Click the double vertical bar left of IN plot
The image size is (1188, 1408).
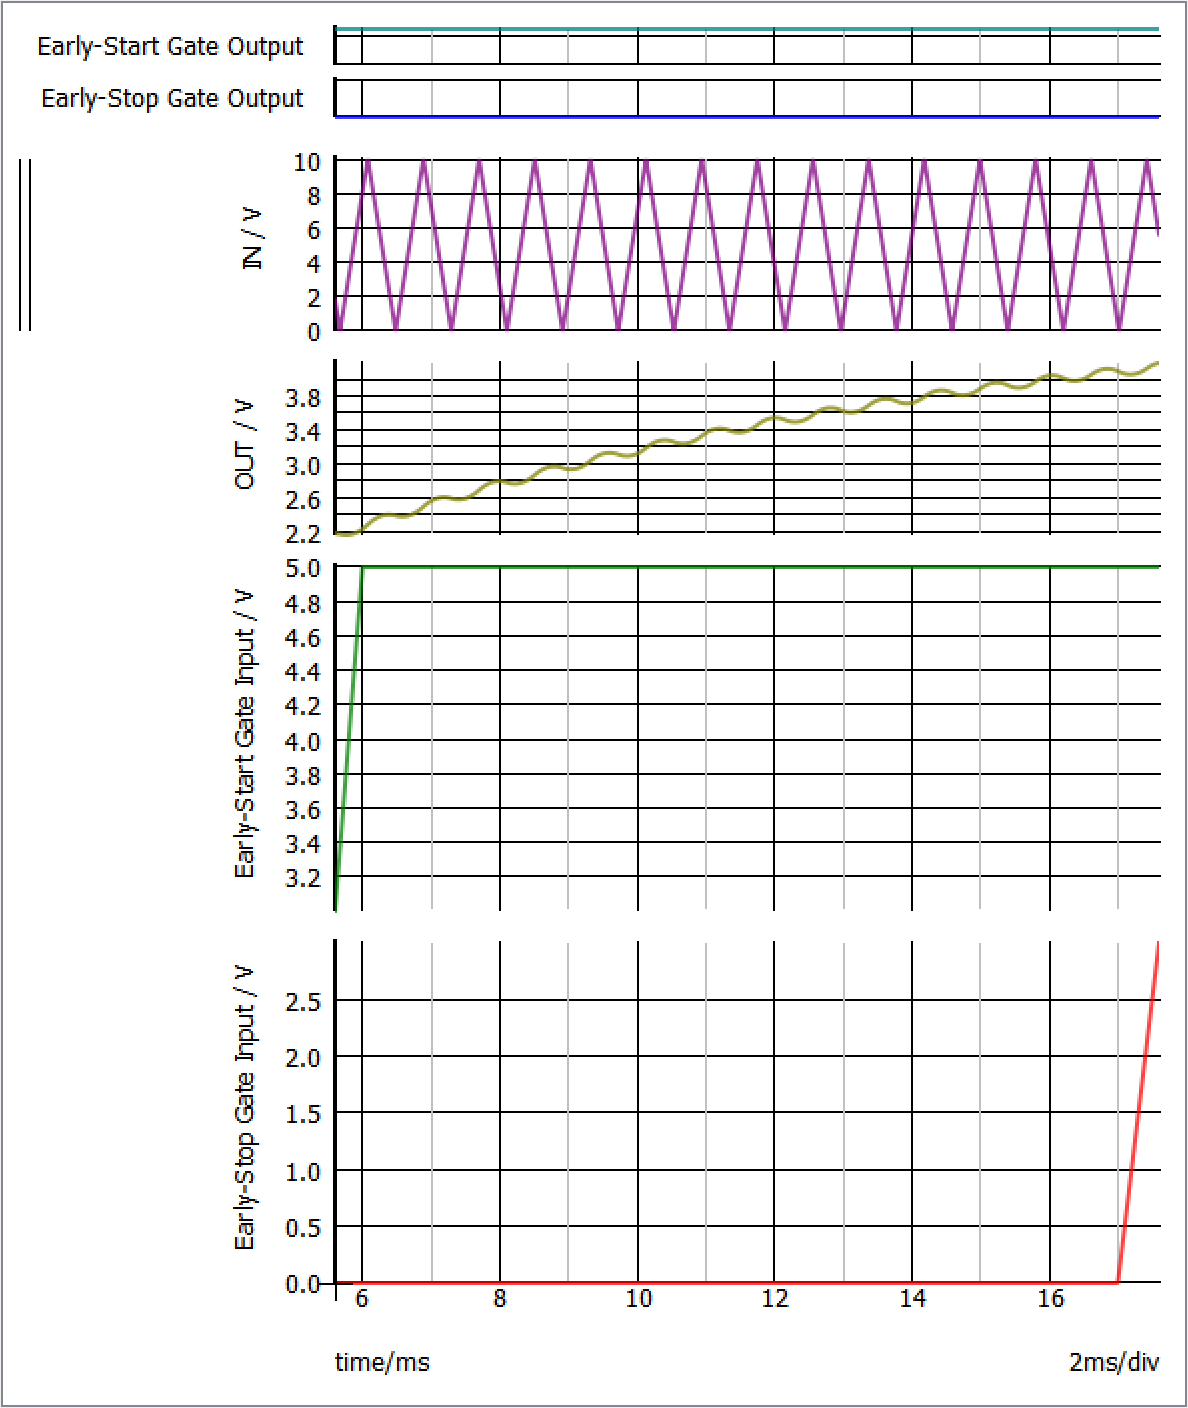point(25,245)
